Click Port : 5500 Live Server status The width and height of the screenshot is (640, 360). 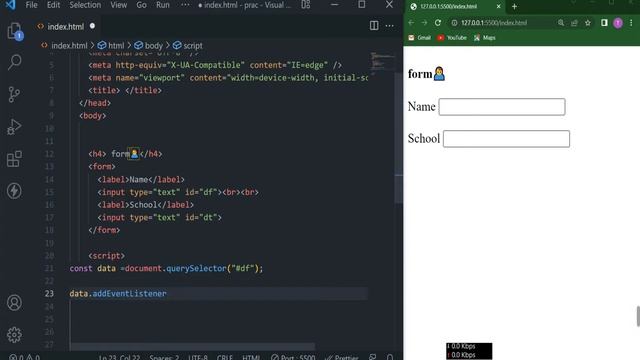[293, 357]
